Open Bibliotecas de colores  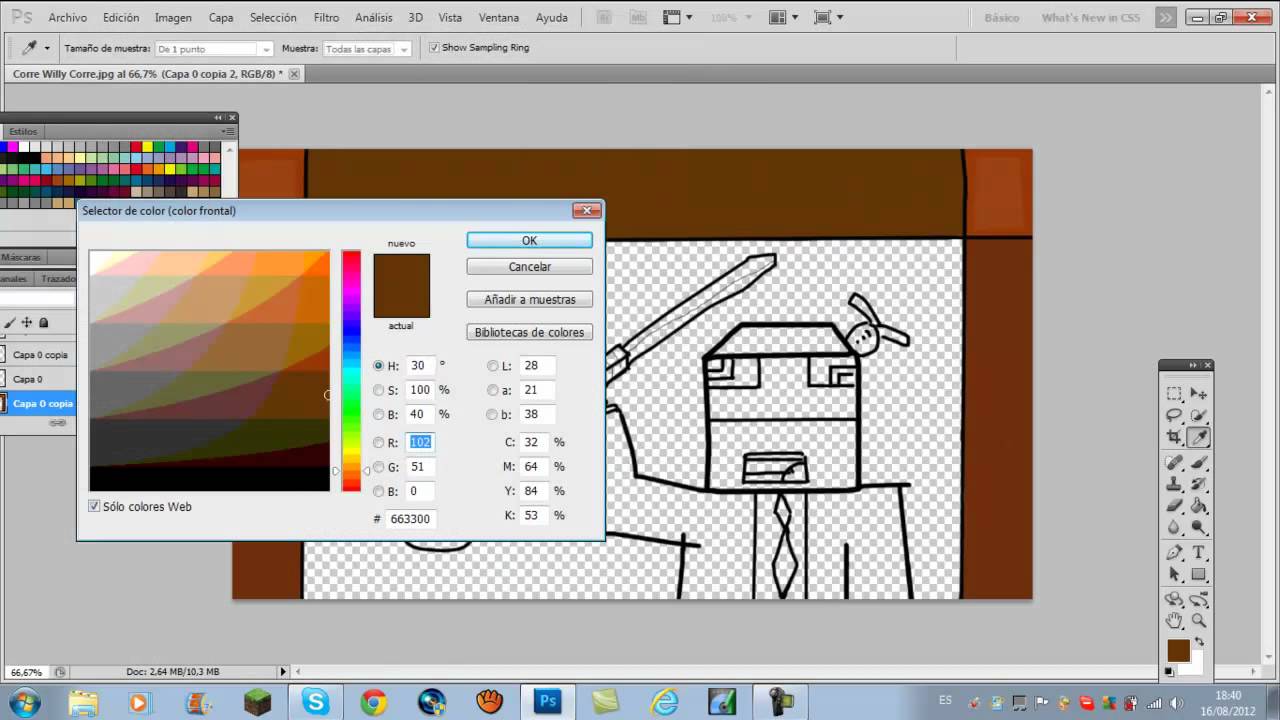pos(529,332)
